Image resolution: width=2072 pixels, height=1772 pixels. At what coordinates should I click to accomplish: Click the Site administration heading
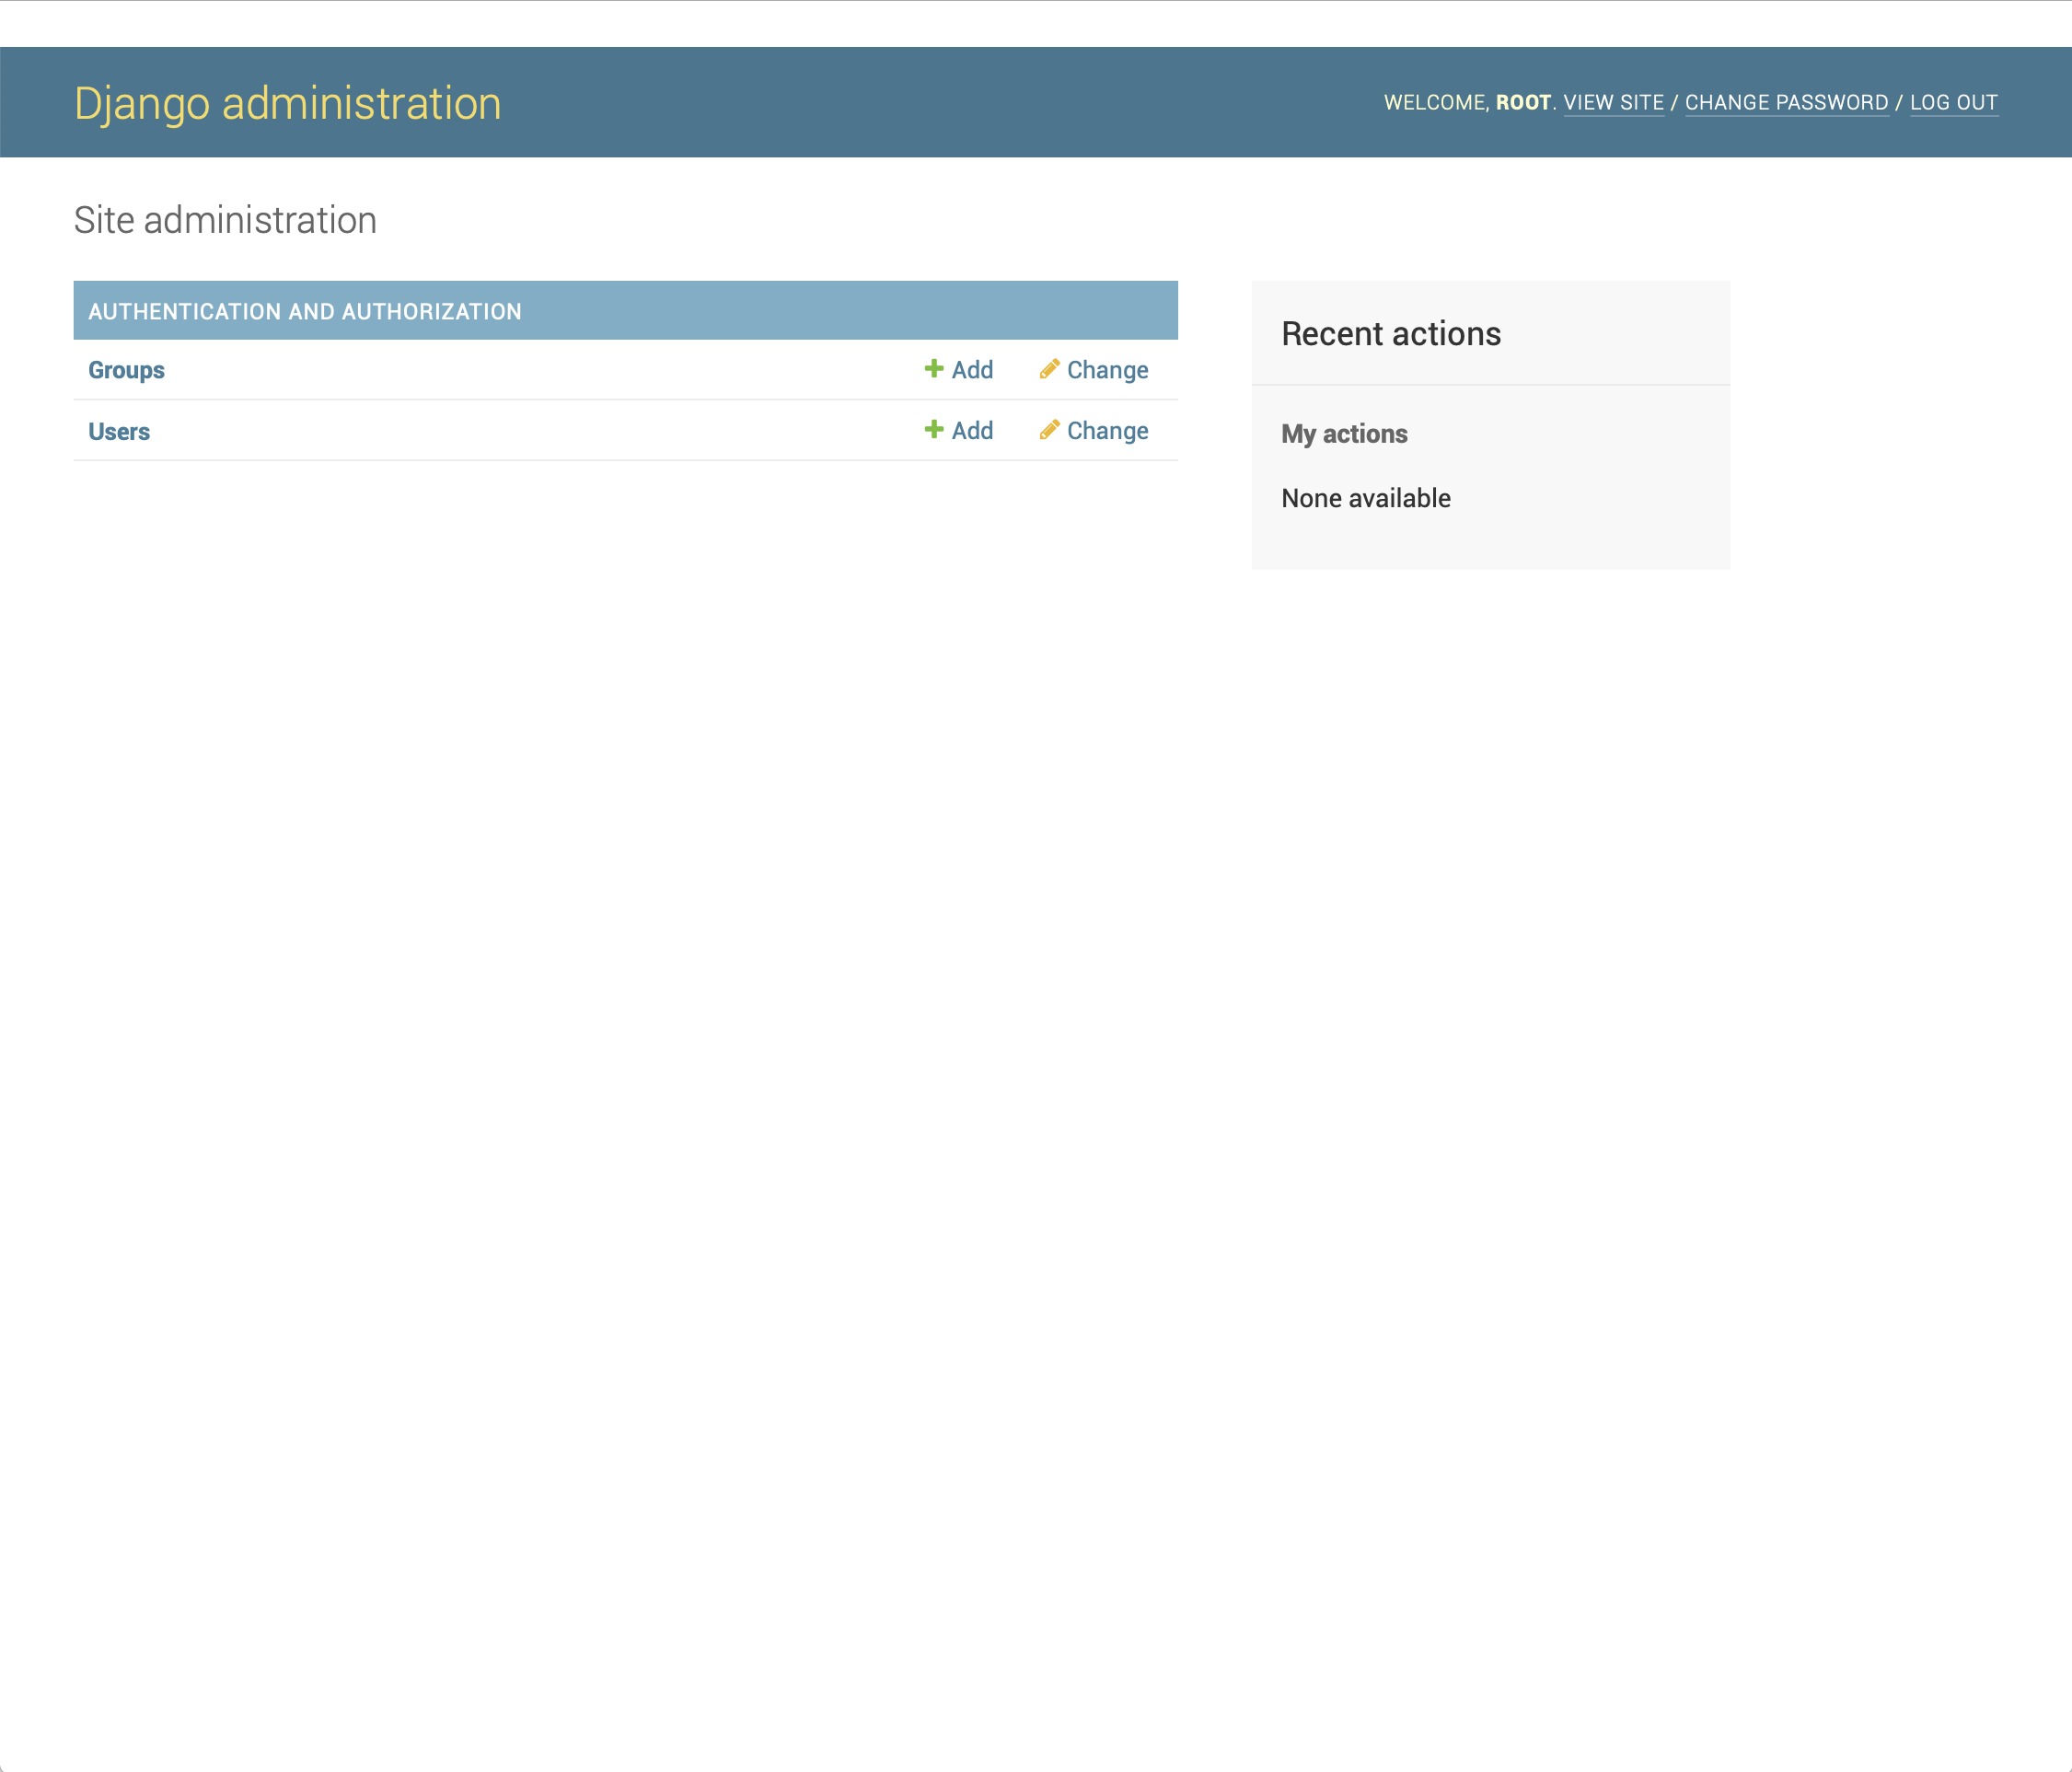coord(225,220)
